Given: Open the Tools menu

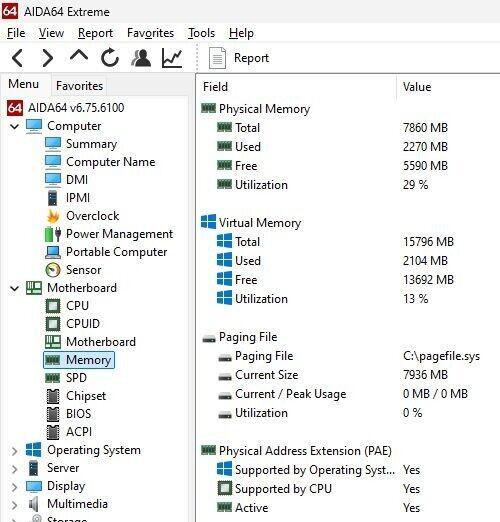Looking at the screenshot, I should pyautogui.click(x=201, y=33).
